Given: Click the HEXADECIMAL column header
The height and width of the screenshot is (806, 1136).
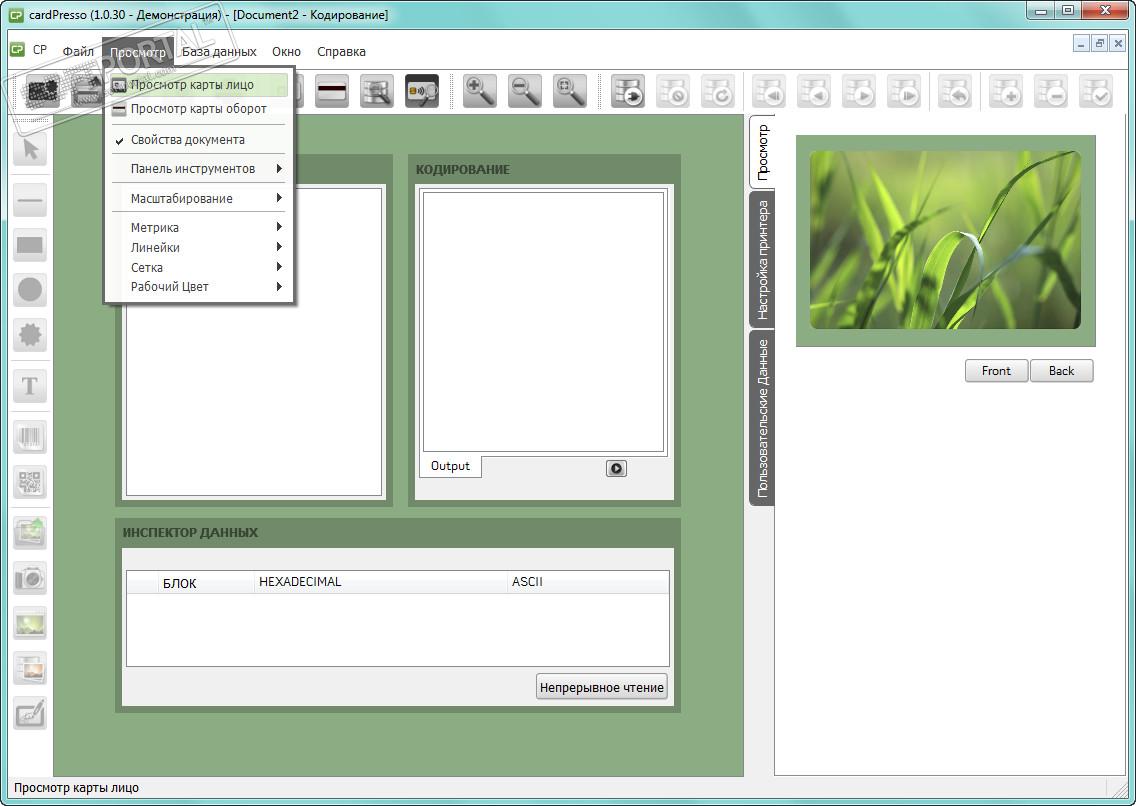Looking at the screenshot, I should click(381, 582).
